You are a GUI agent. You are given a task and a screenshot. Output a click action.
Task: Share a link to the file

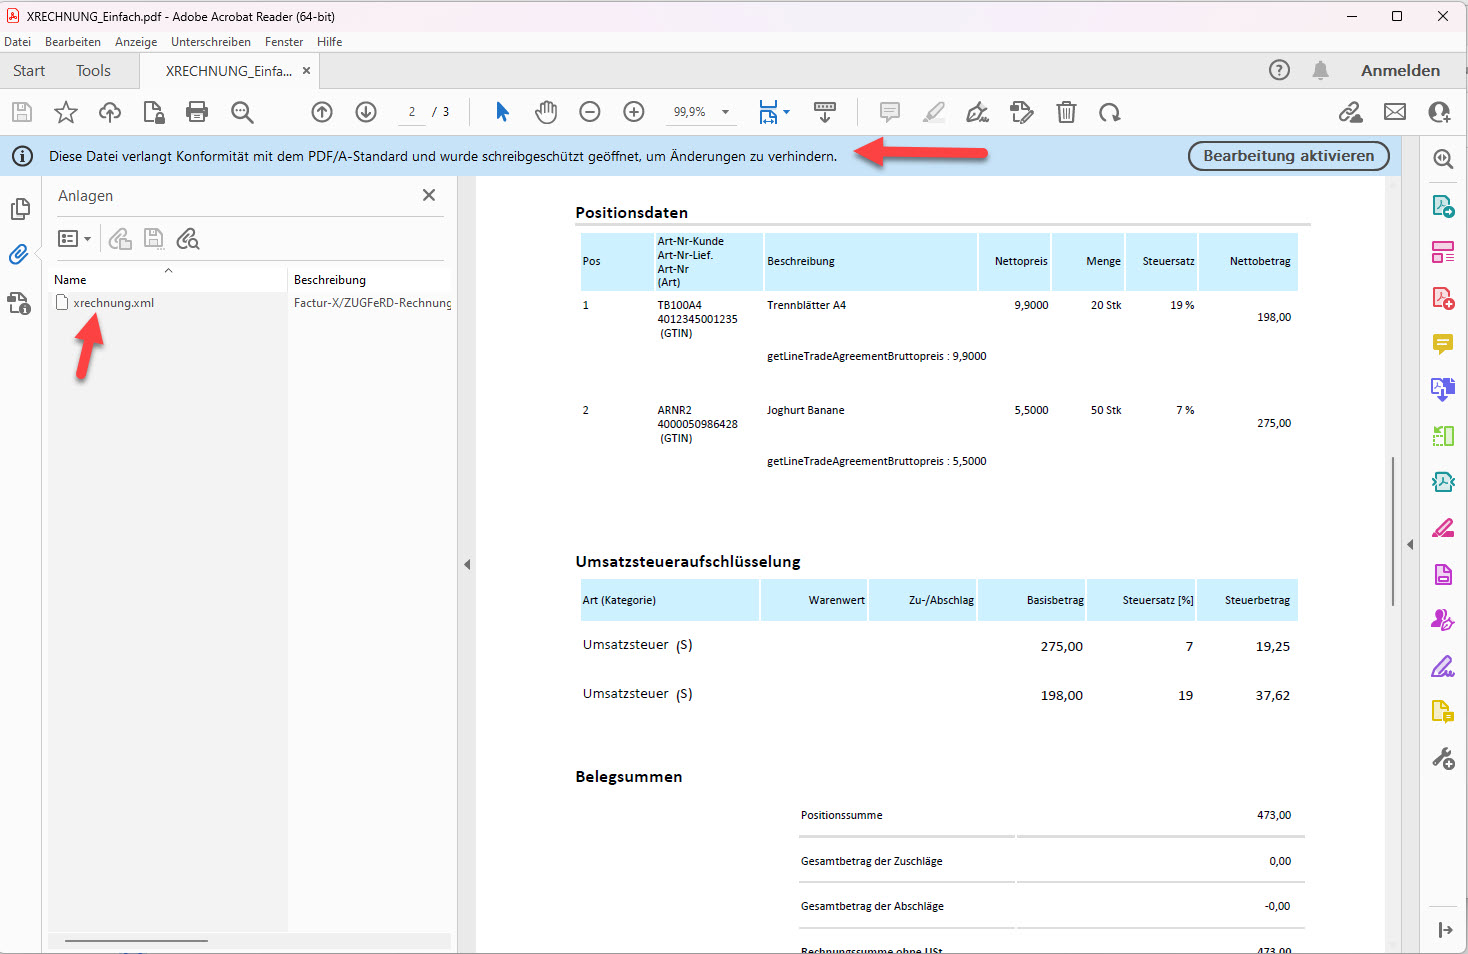click(1351, 112)
